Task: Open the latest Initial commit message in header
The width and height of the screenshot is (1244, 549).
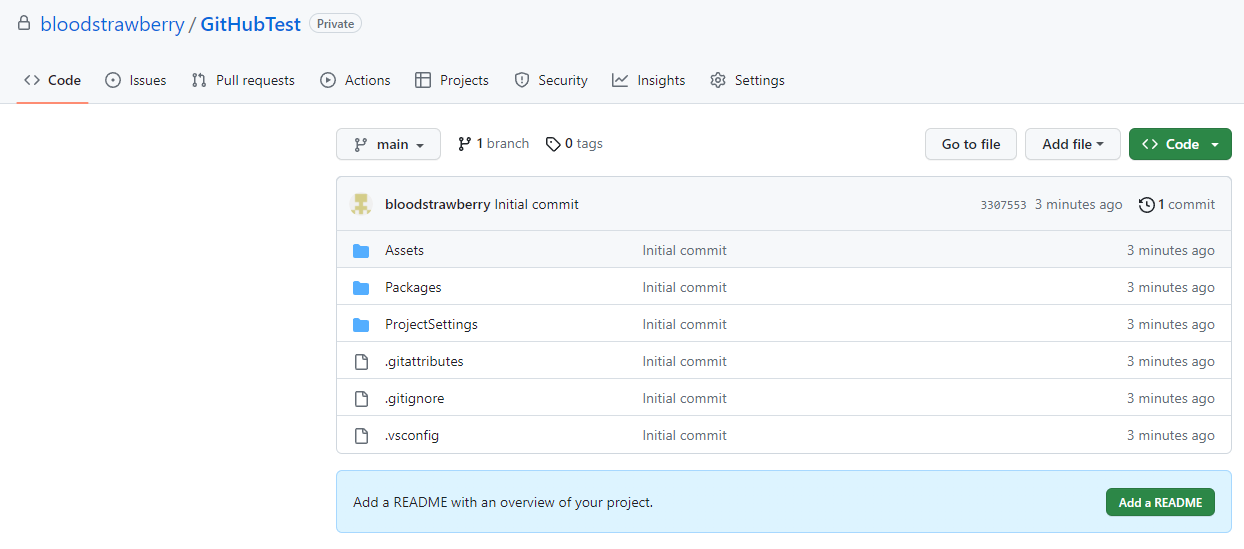Action: (537, 204)
